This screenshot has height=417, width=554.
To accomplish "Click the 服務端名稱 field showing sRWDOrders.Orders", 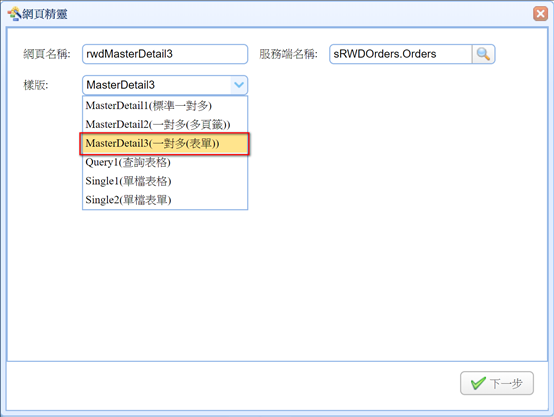I will coord(401,54).
